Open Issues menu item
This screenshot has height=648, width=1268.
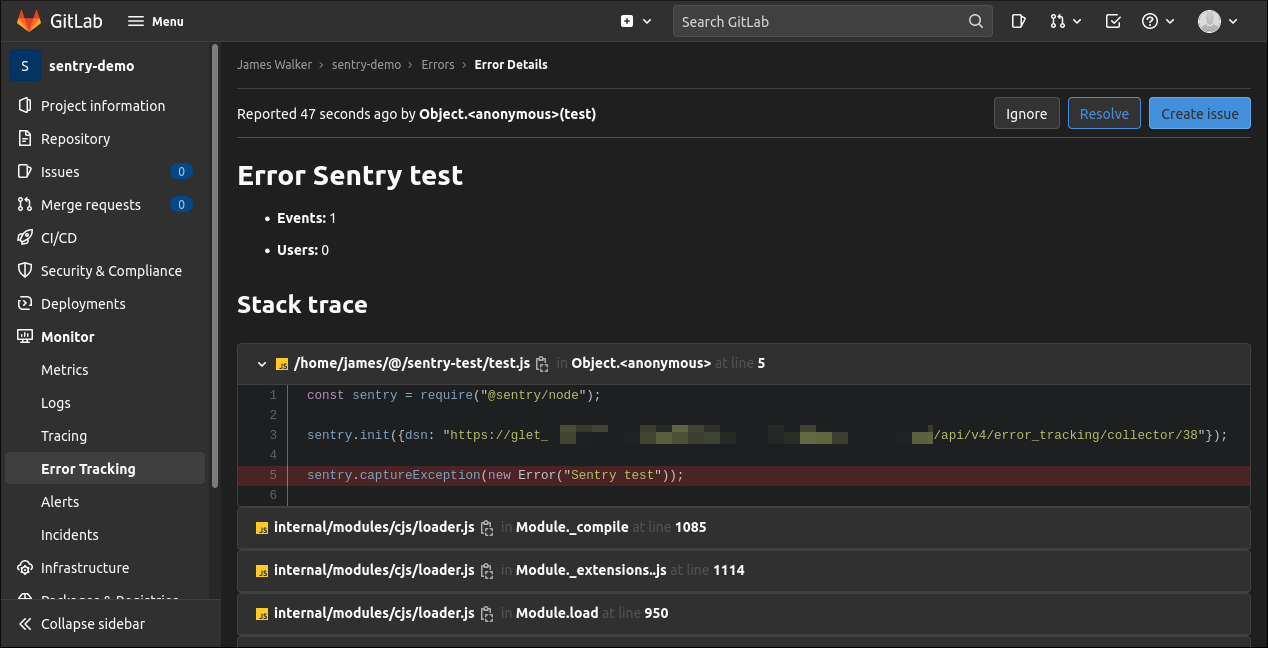click(105, 171)
